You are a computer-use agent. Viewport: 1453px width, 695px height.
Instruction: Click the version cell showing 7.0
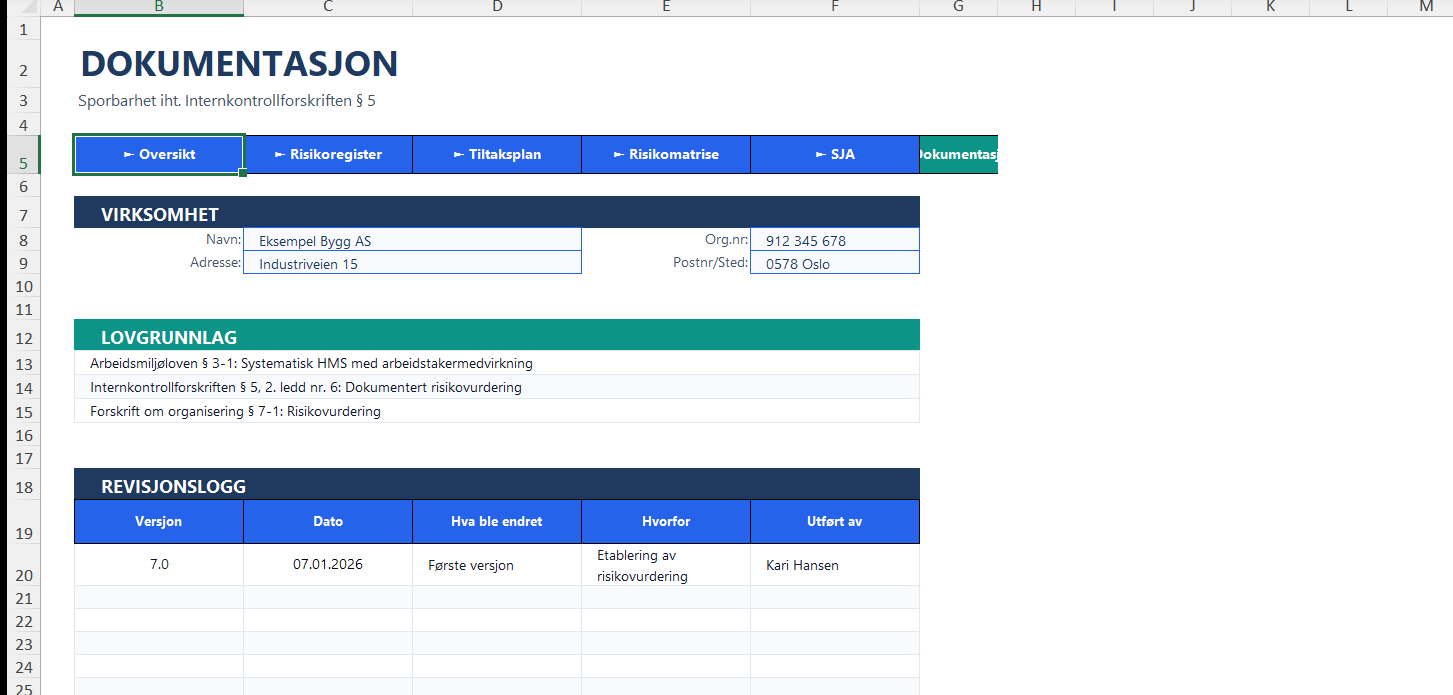pos(159,564)
